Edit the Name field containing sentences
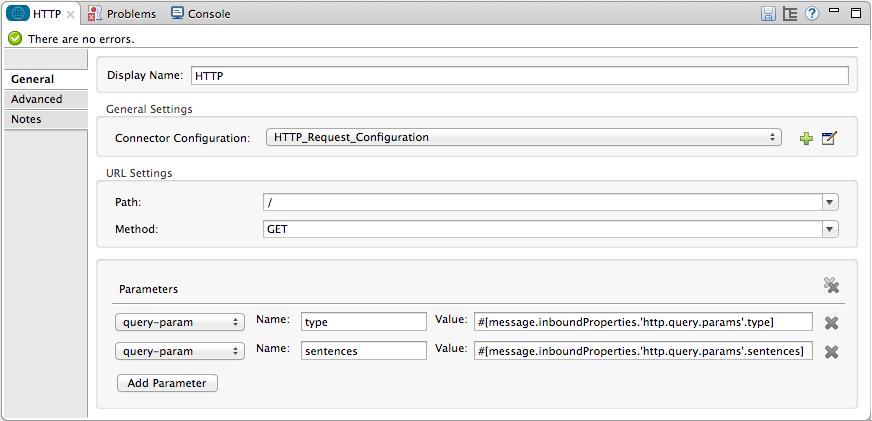 (364, 351)
